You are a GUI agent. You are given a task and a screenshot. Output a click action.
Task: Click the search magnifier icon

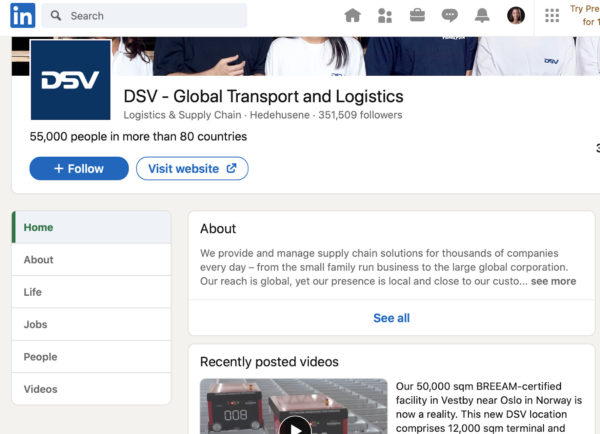point(56,16)
